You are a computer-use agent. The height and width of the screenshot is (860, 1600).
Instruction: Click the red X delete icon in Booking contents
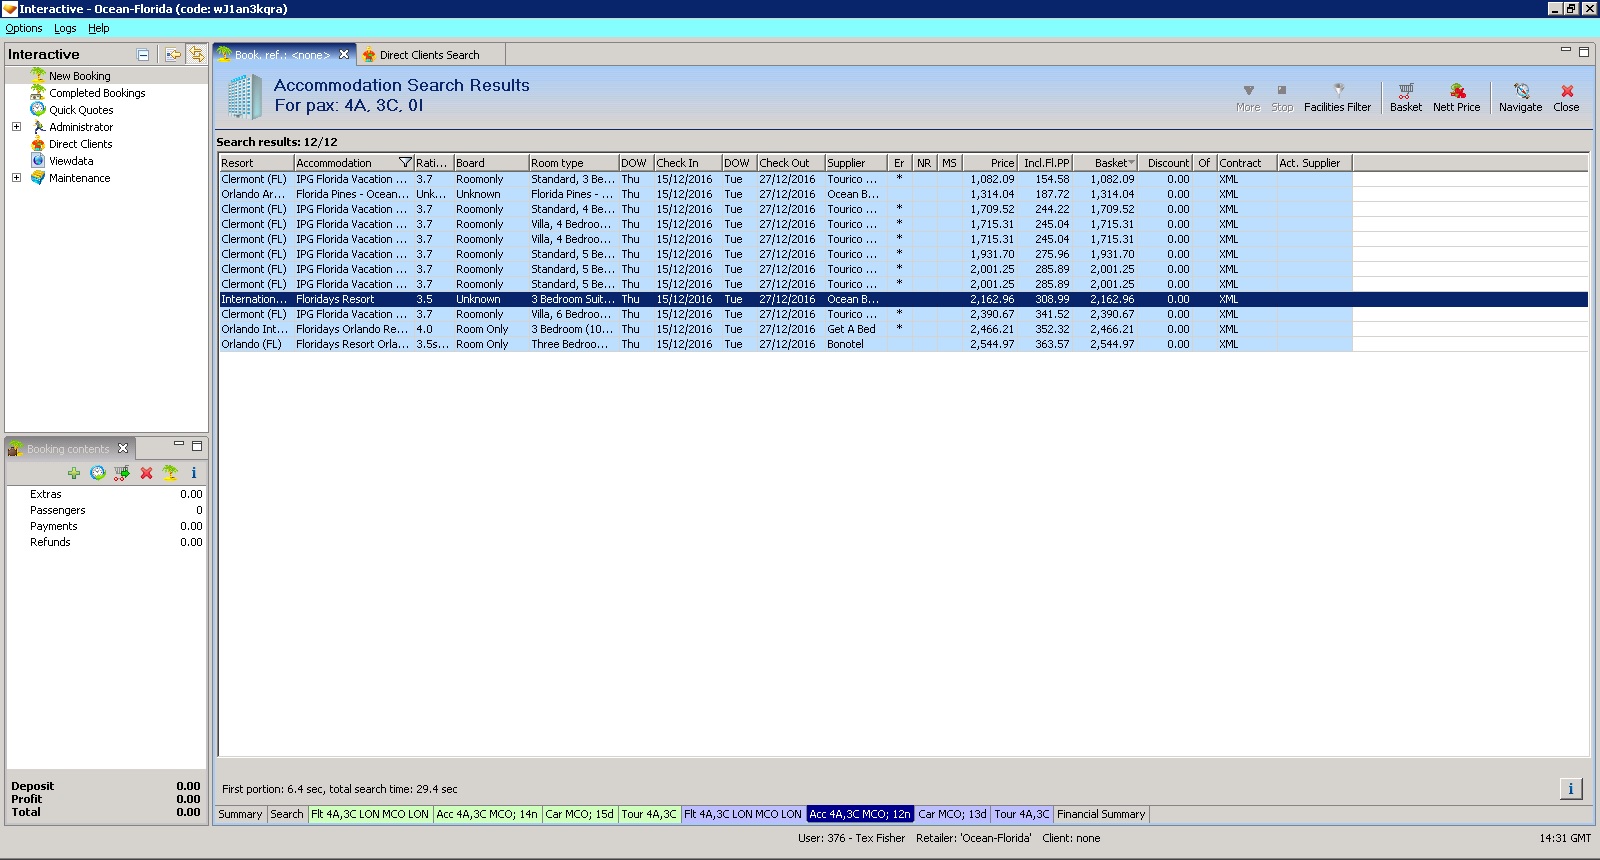pos(146,473)
